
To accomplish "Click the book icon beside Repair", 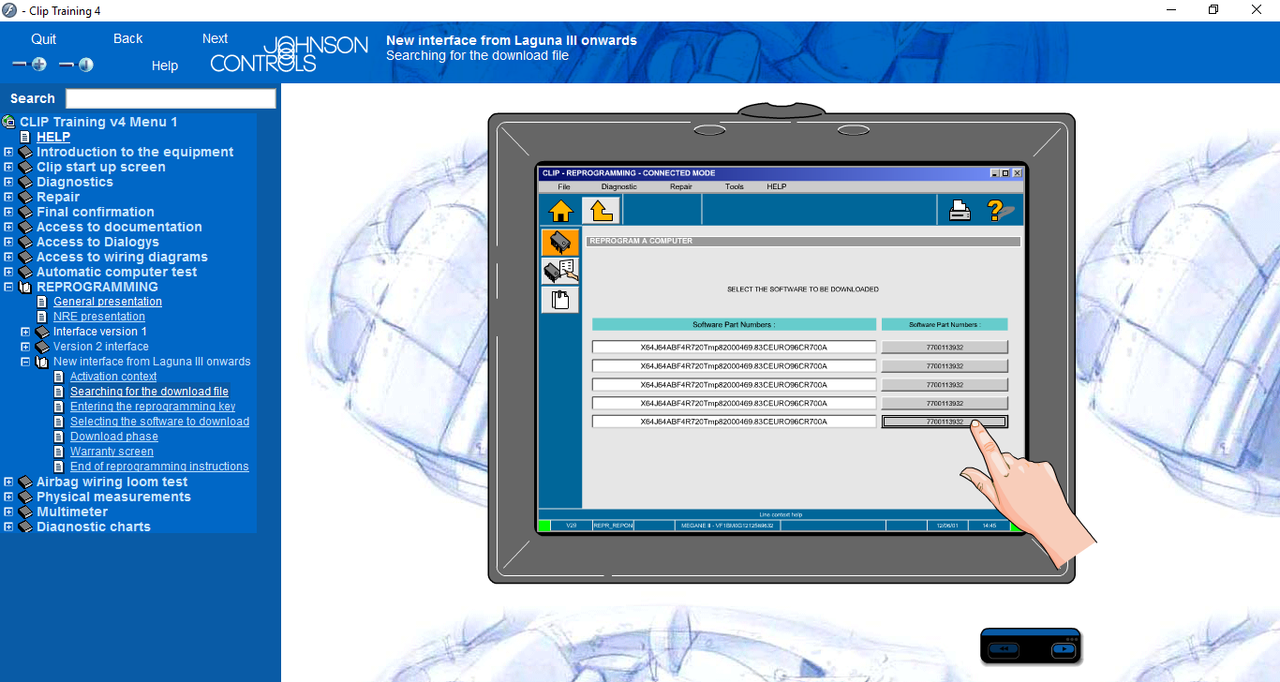I will 25,197.
